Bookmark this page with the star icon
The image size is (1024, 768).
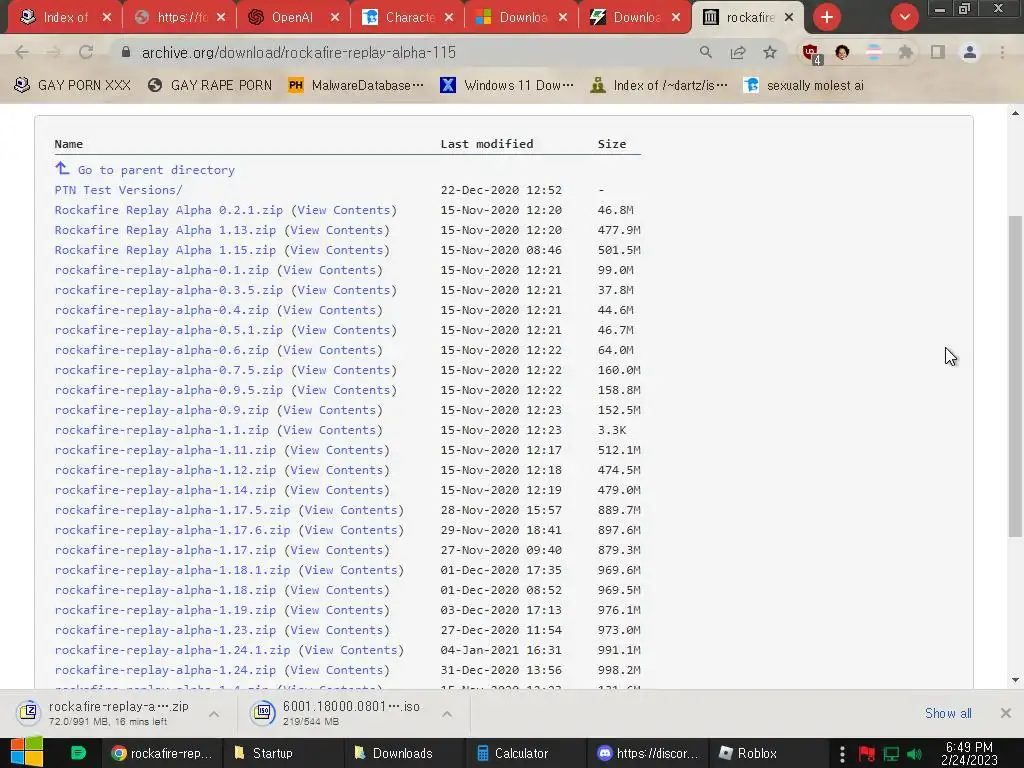click(770, 52)
